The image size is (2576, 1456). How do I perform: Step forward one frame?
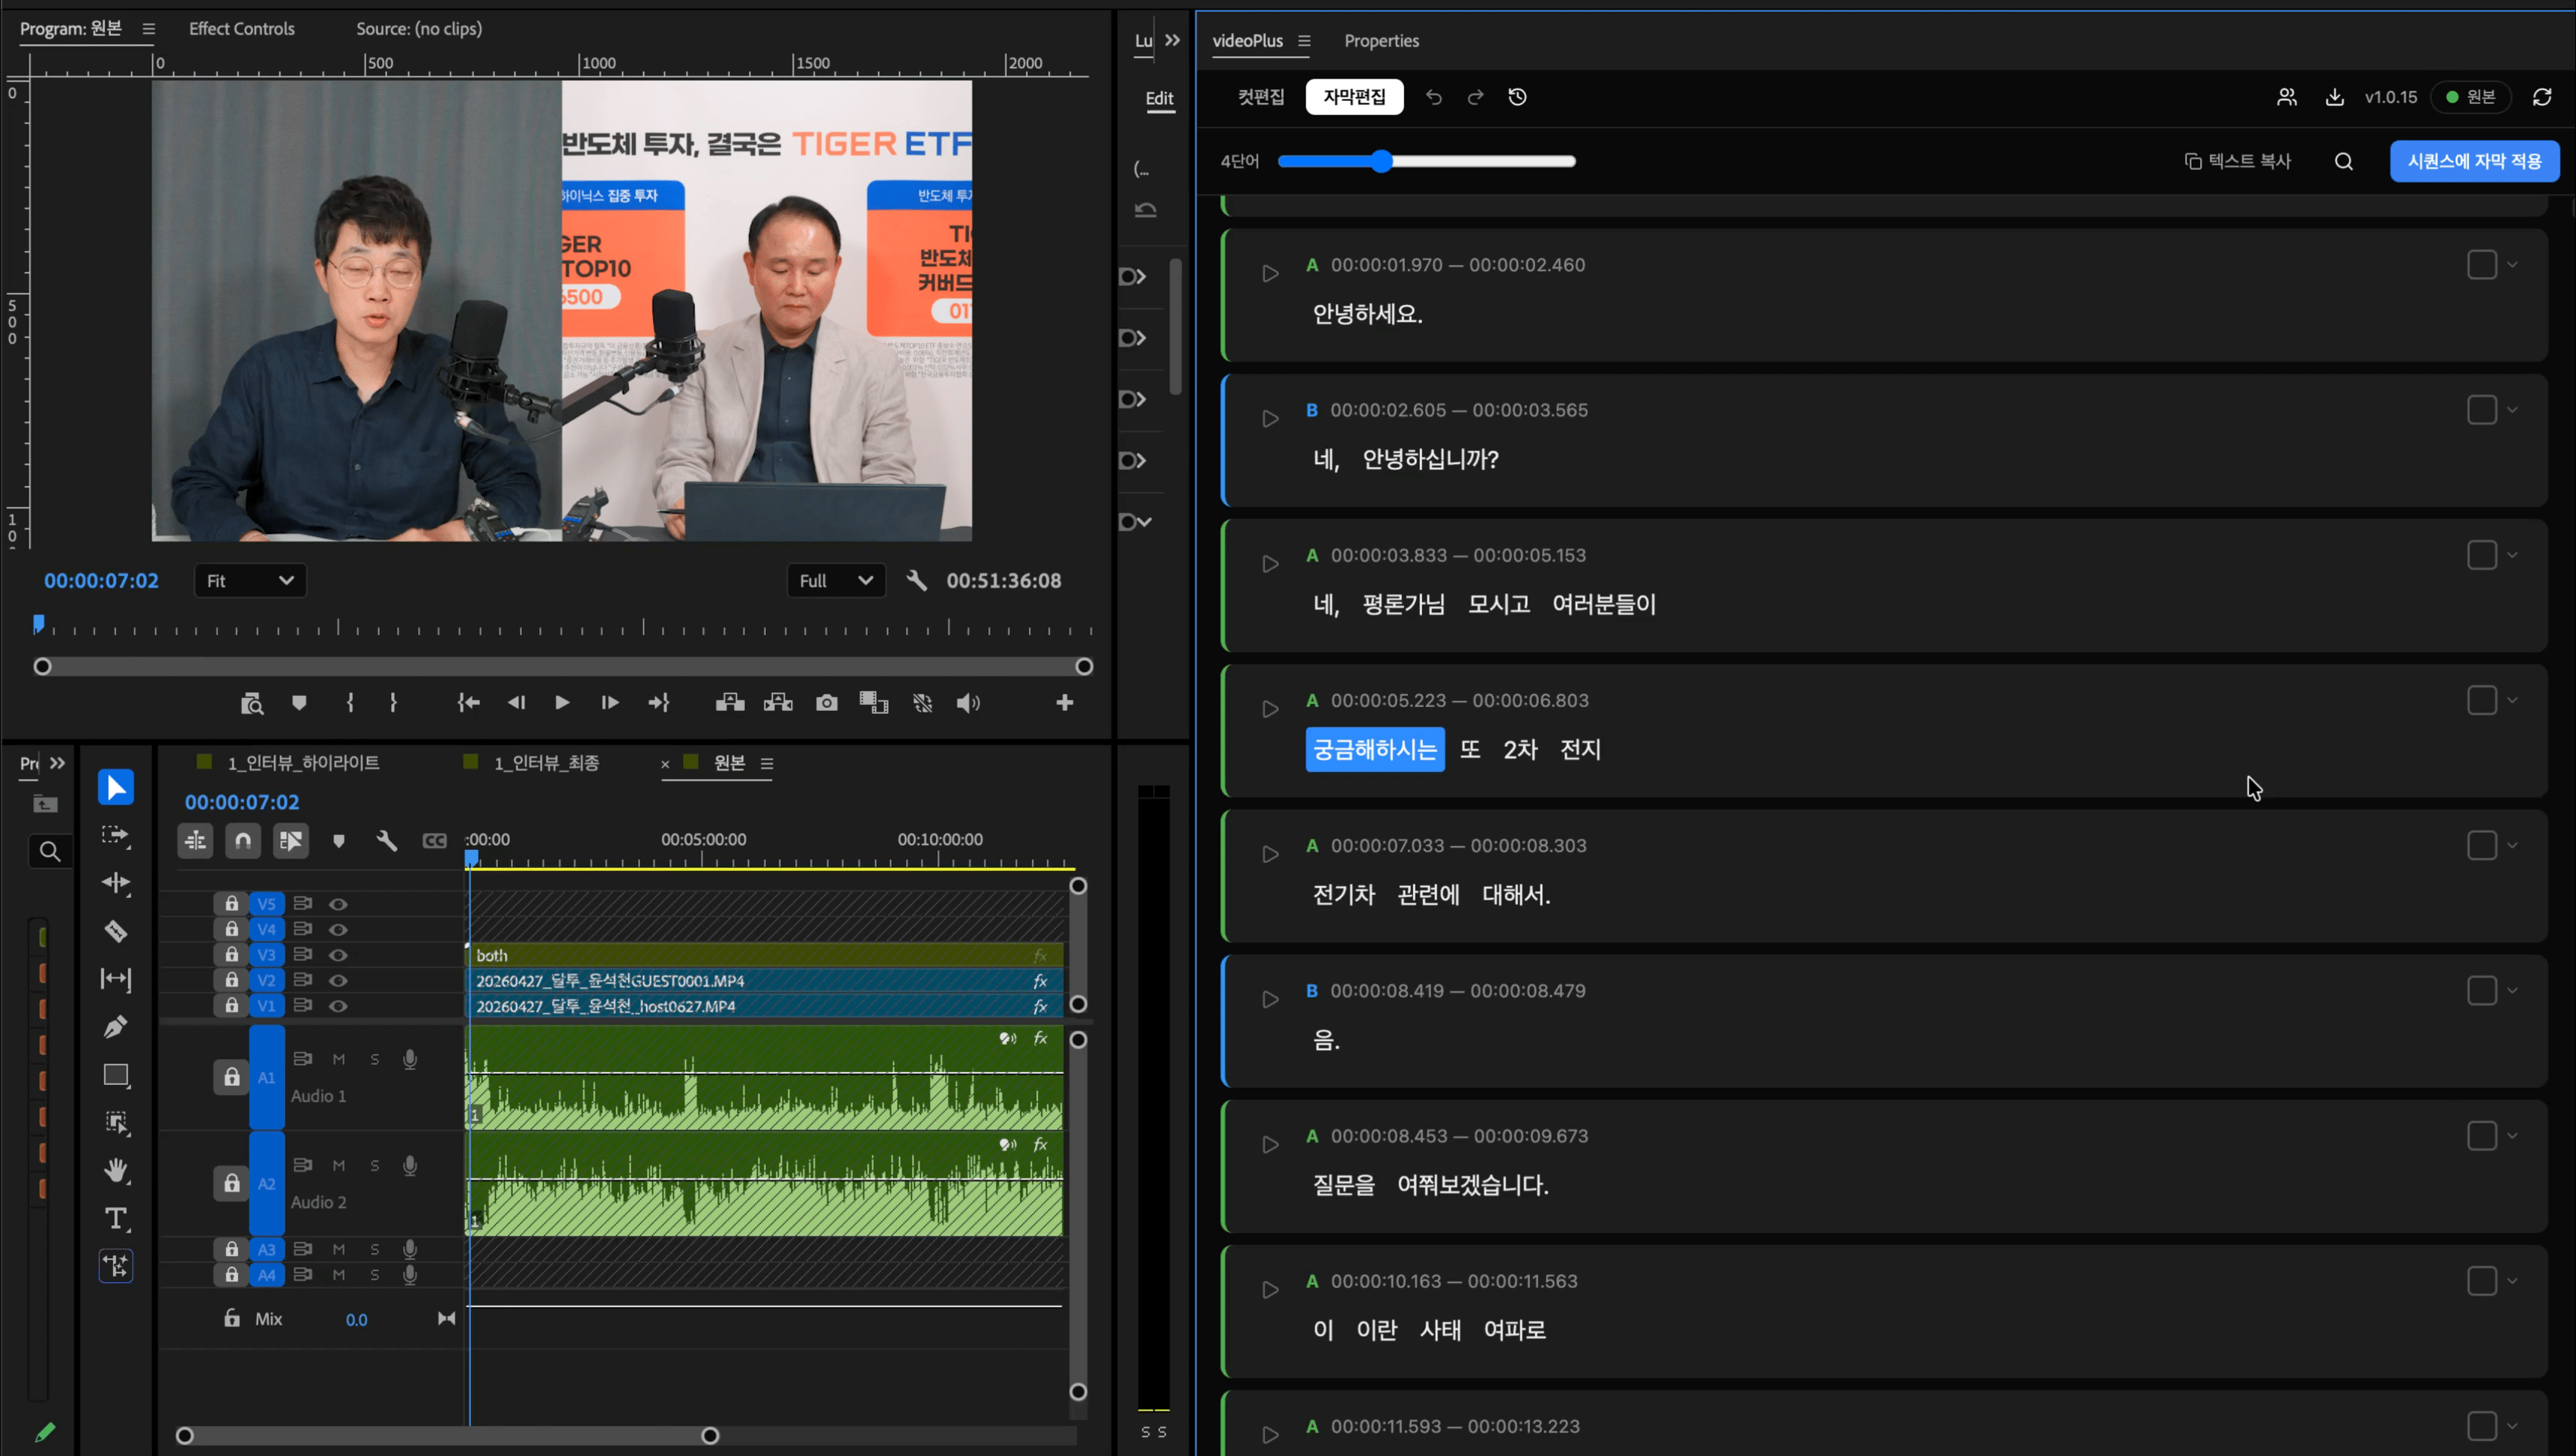coord(609,703)
